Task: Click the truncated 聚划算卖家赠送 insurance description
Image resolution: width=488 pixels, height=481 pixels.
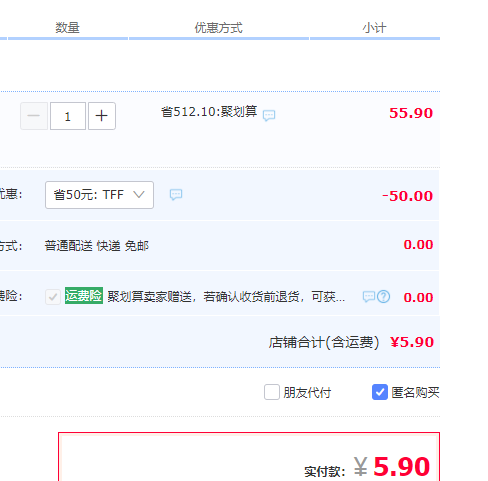Action: pos(226,296)
